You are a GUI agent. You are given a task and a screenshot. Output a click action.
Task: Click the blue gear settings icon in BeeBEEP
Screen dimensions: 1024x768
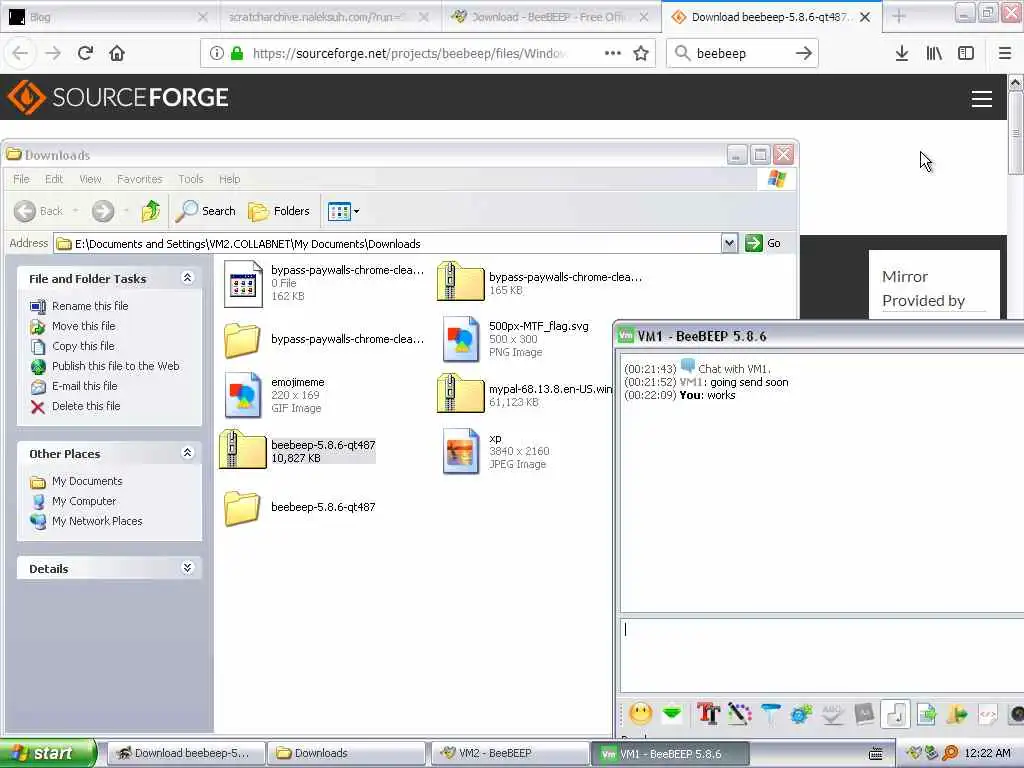801,714
